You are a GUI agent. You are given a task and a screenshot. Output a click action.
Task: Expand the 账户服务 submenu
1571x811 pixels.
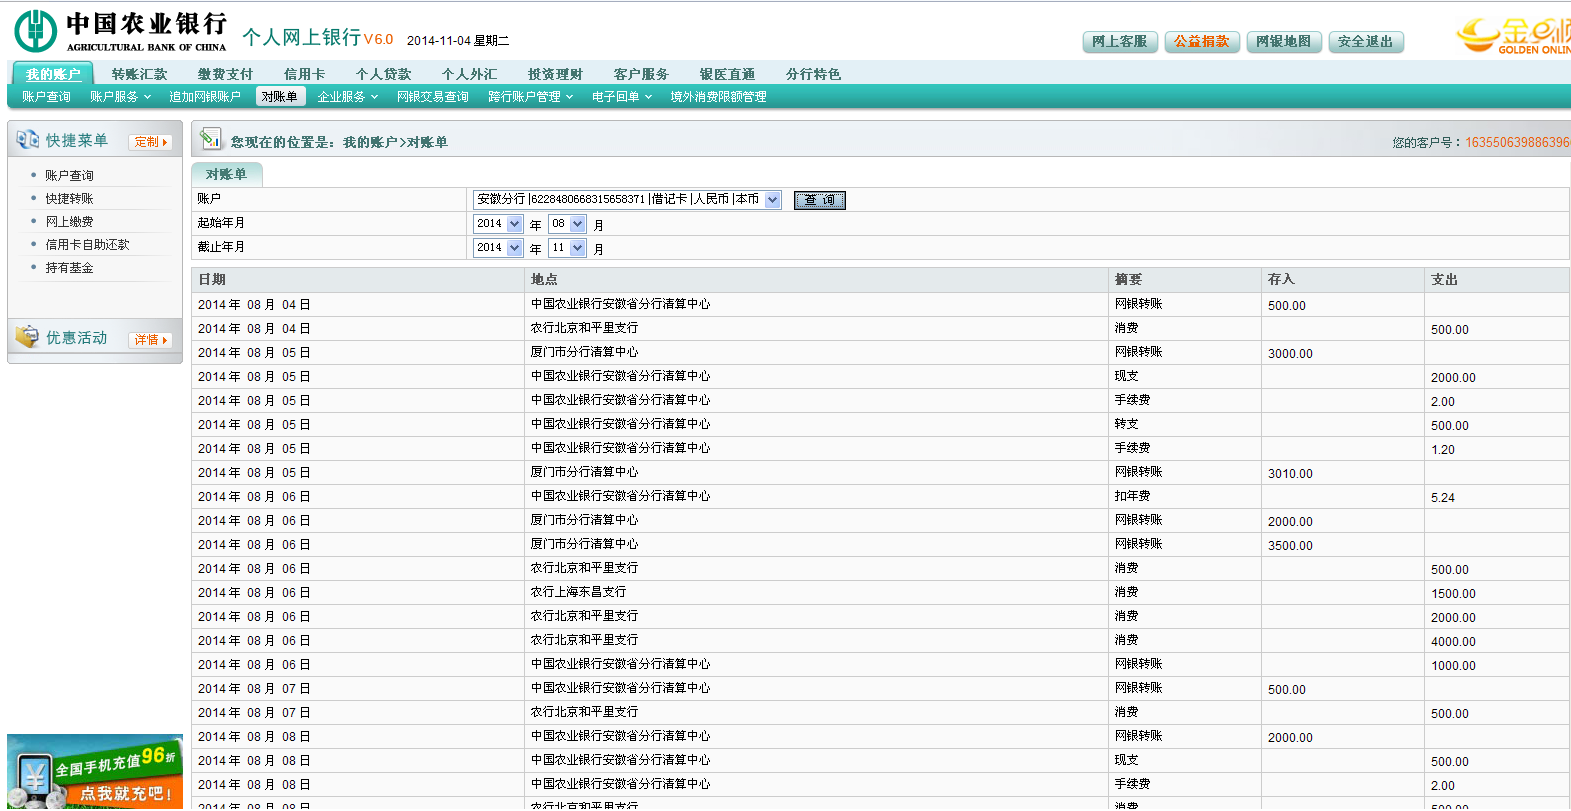point(120,97)
